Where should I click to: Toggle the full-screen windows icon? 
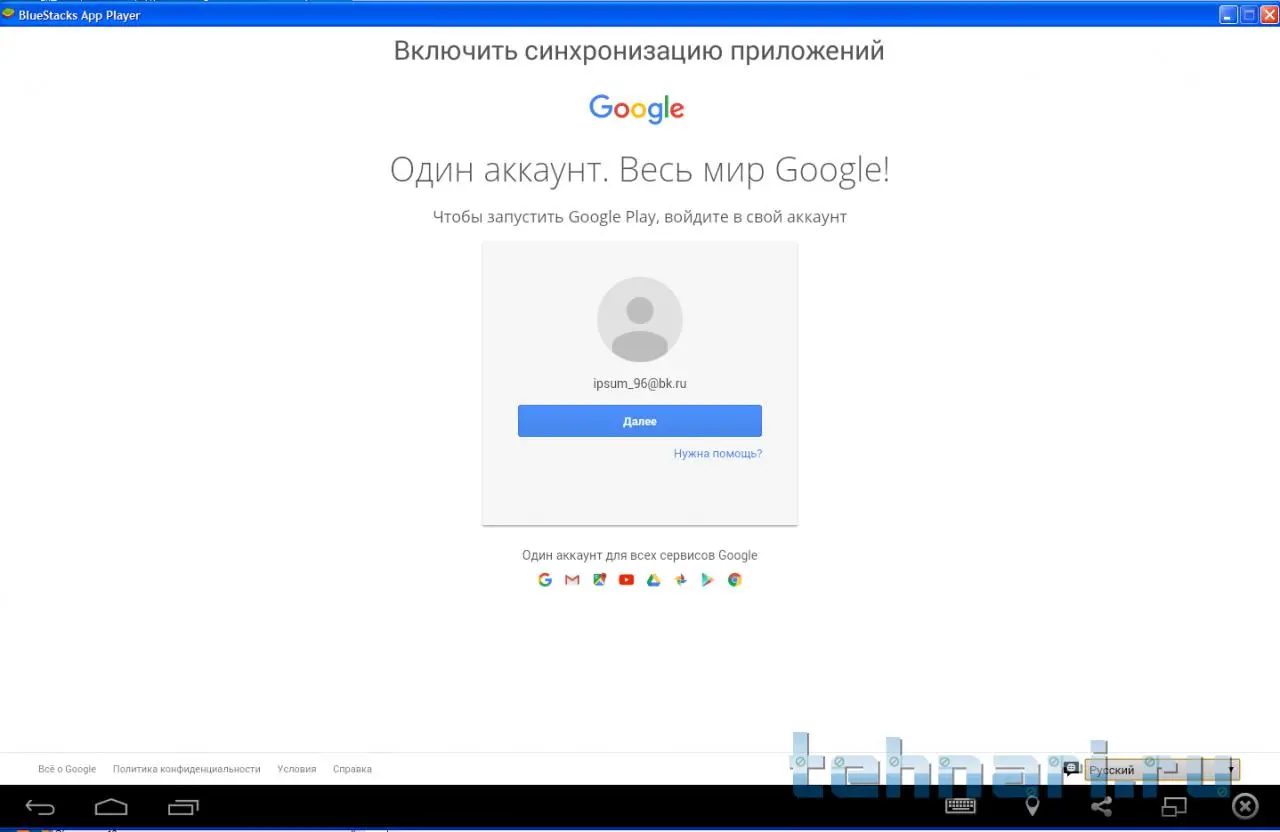[x=1173, y=806]
